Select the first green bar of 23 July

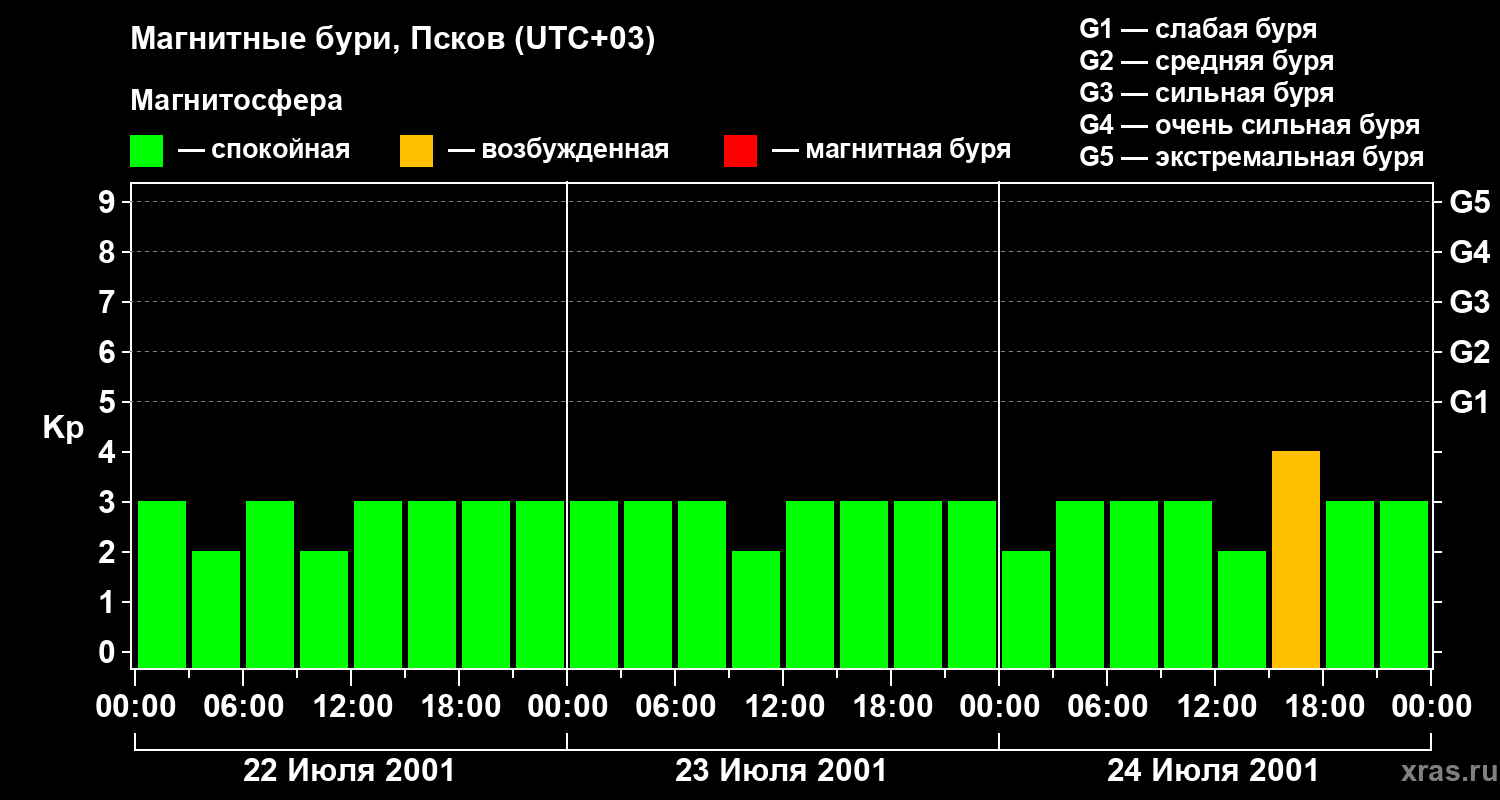click(594, 584)
